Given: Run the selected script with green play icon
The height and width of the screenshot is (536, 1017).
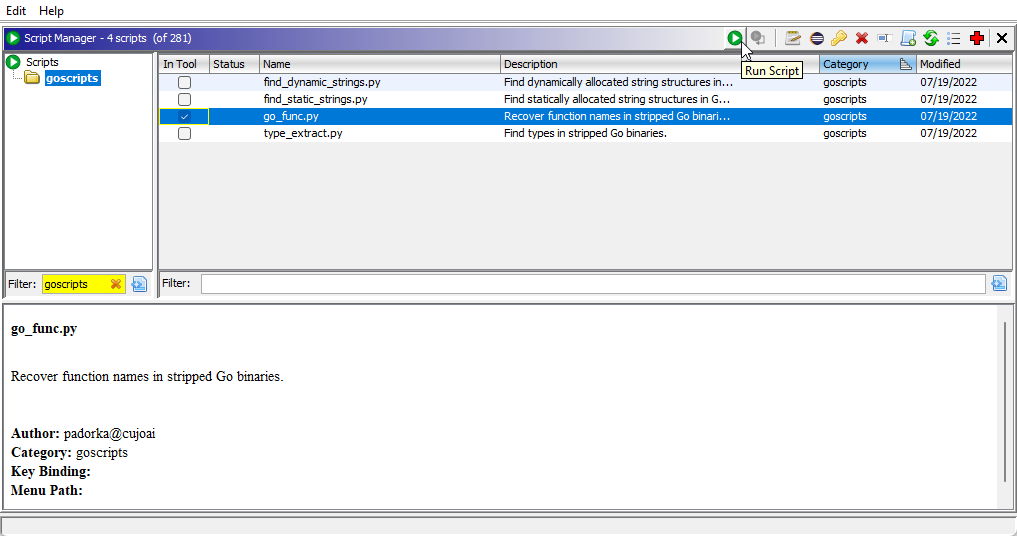Looking at the screenshot, I should point(734,38).
